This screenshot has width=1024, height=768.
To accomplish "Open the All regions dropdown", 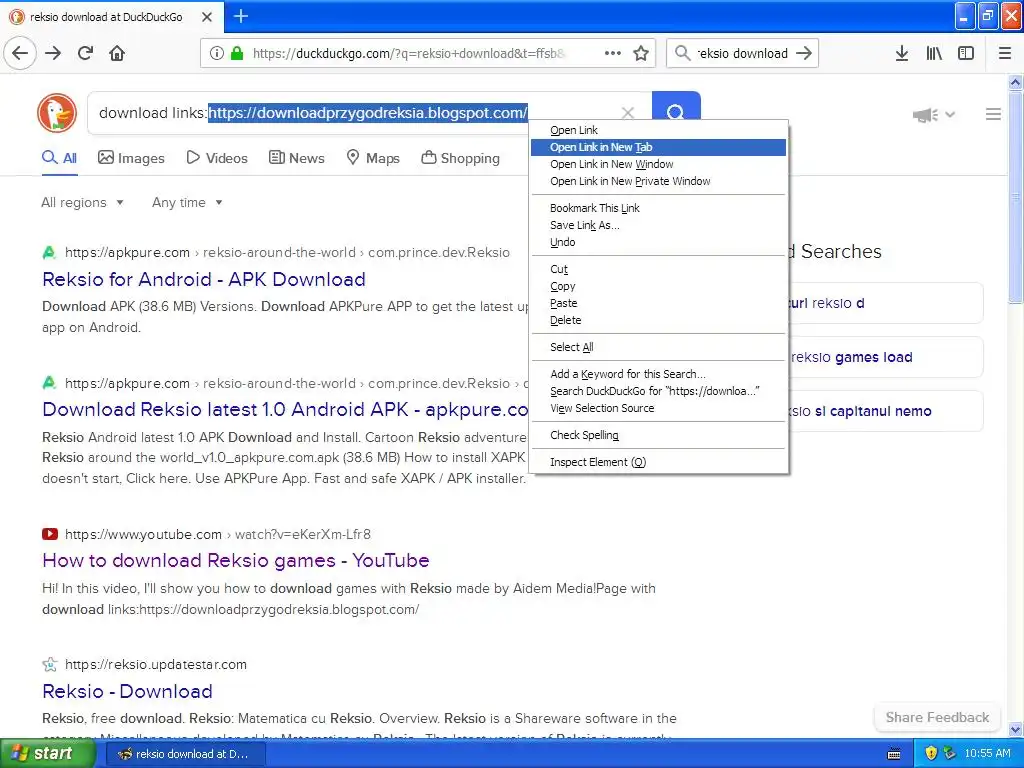I will (x=82, y=202).
